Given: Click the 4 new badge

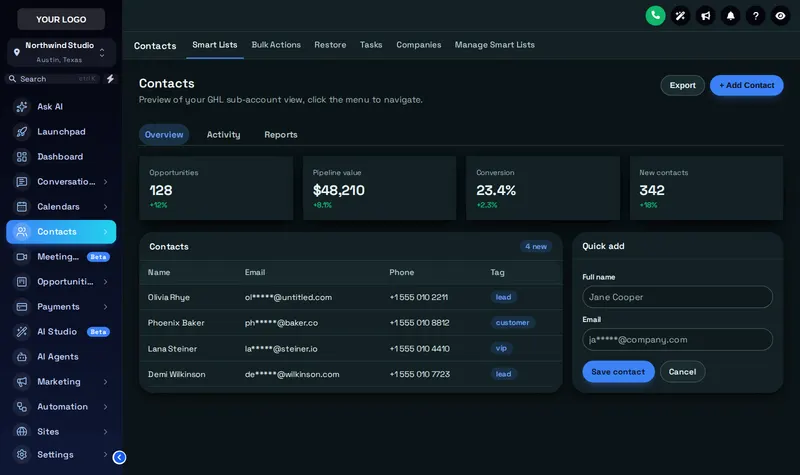Looking at the screenshot, I should point(536,246).
